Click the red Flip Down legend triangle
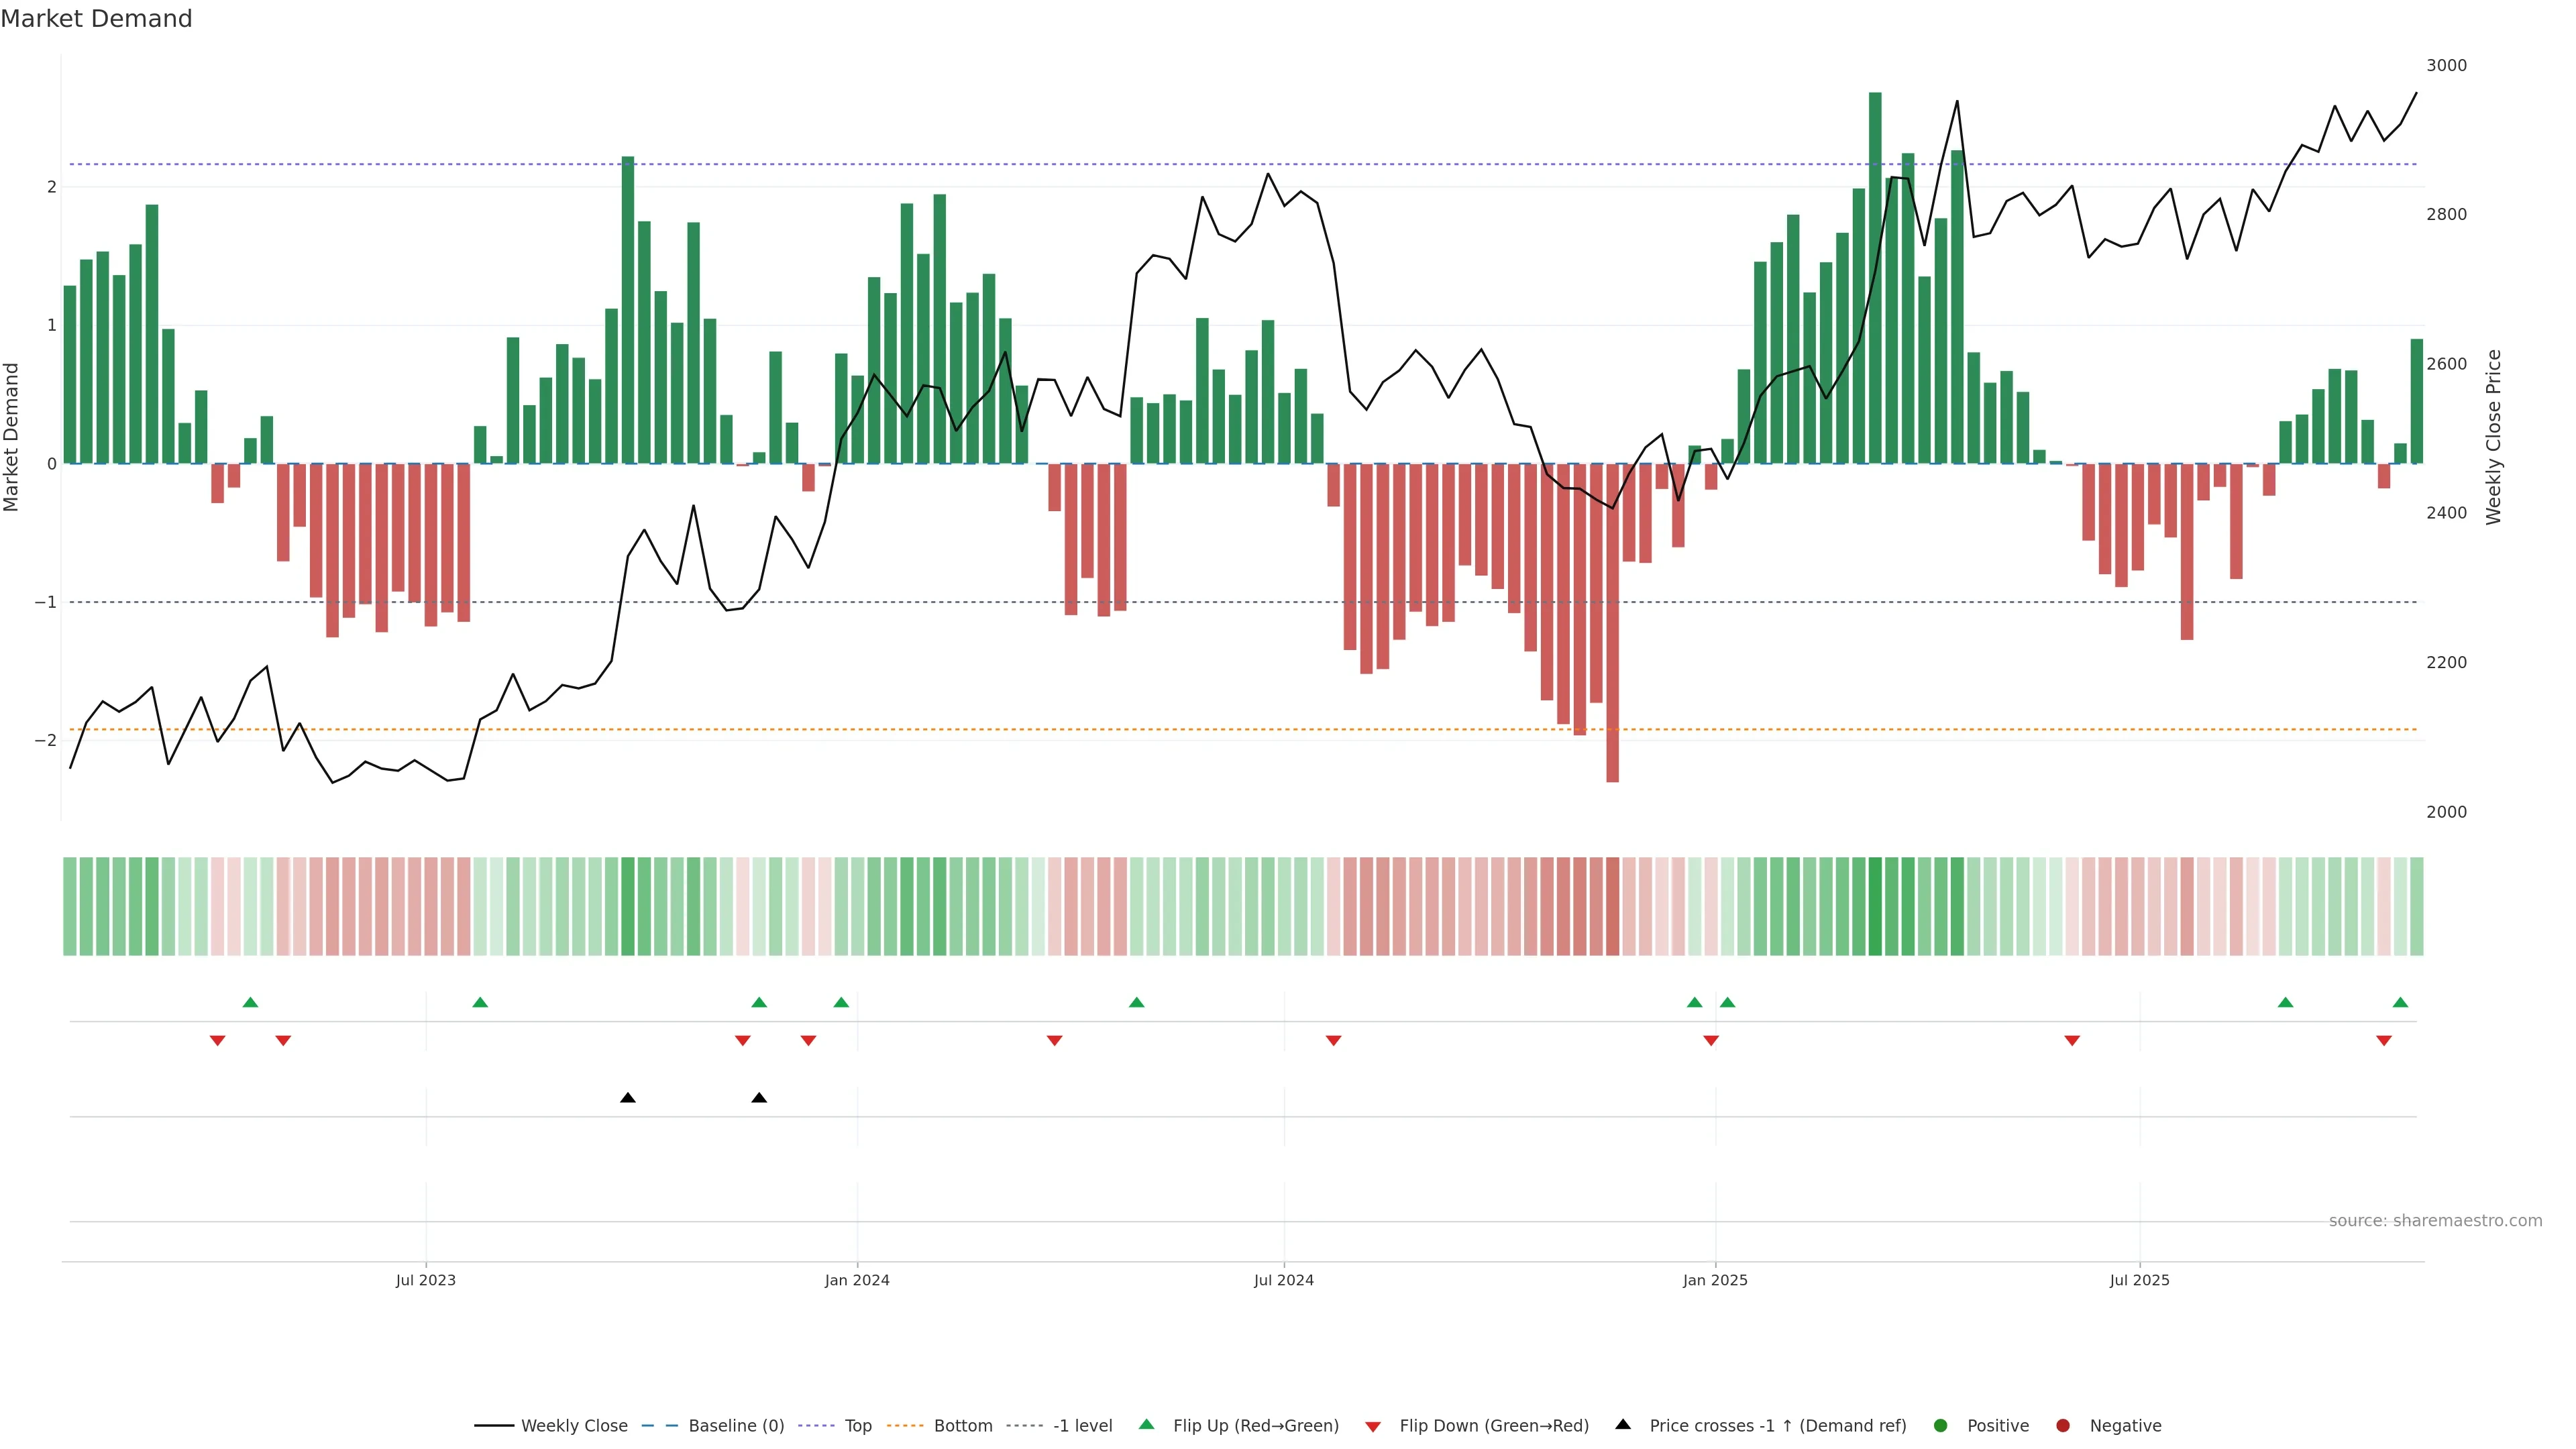 click(1373, 1427)
